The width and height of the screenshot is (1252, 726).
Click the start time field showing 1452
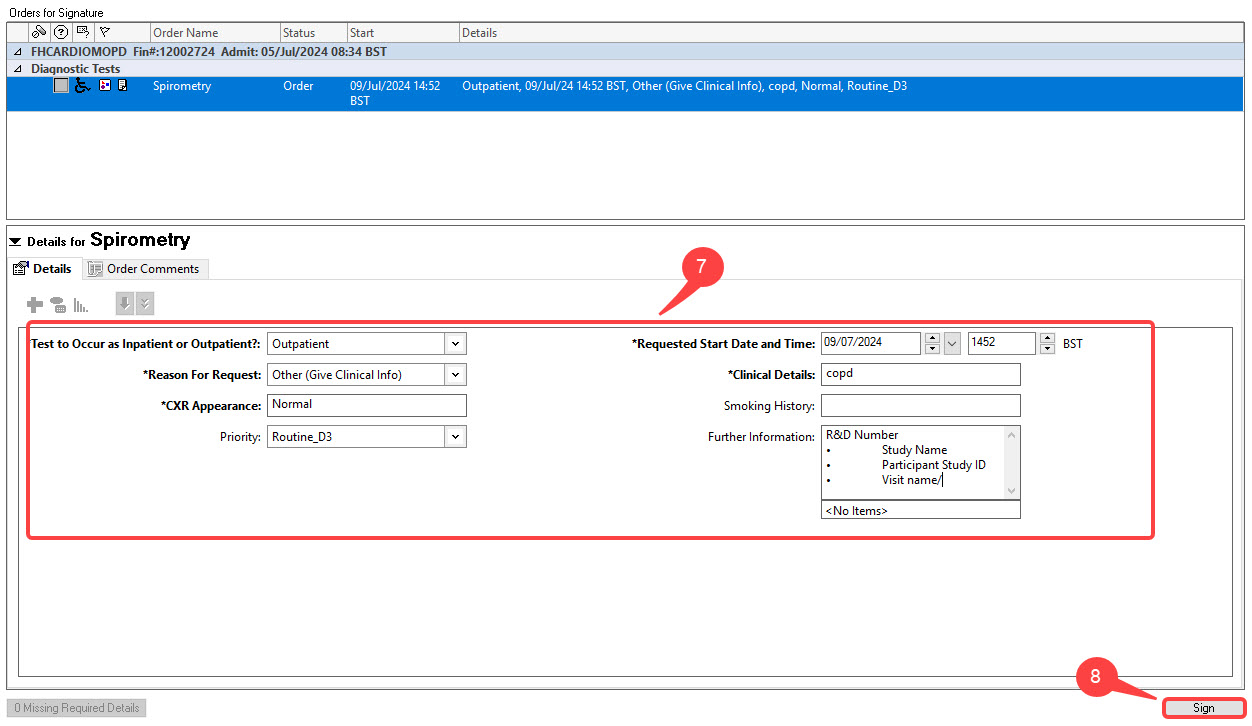pos(1002,344)
